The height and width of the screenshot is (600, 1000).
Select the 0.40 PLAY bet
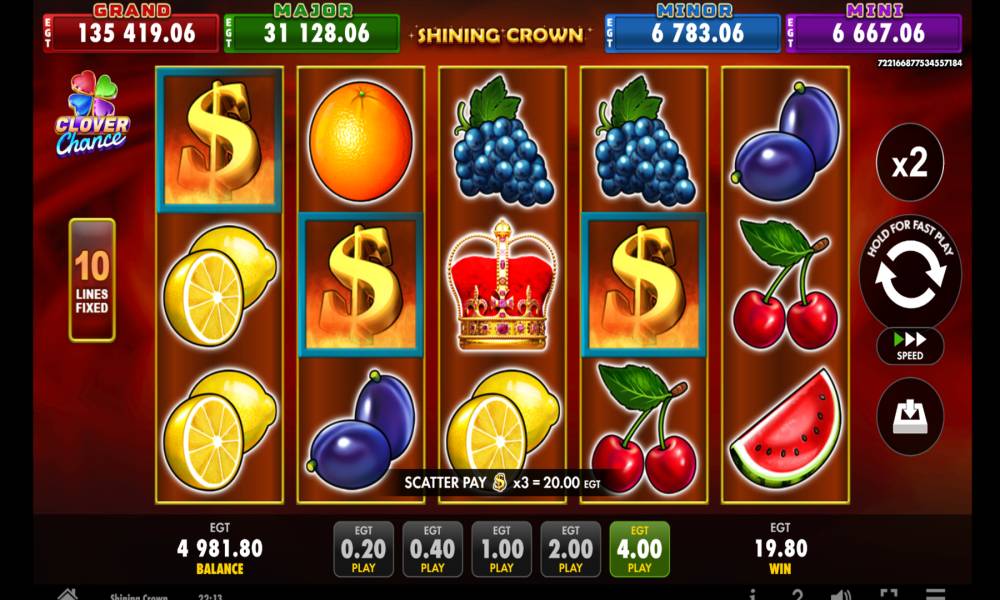(432, 549)
